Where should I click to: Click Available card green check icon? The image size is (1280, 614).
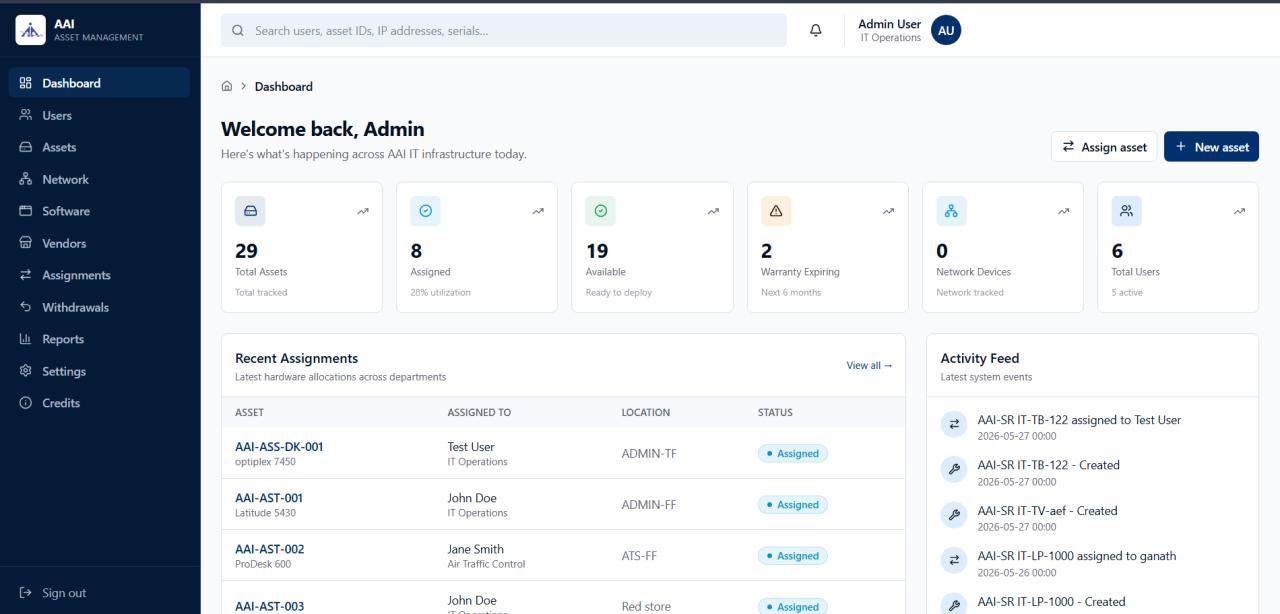pos(600,211)
